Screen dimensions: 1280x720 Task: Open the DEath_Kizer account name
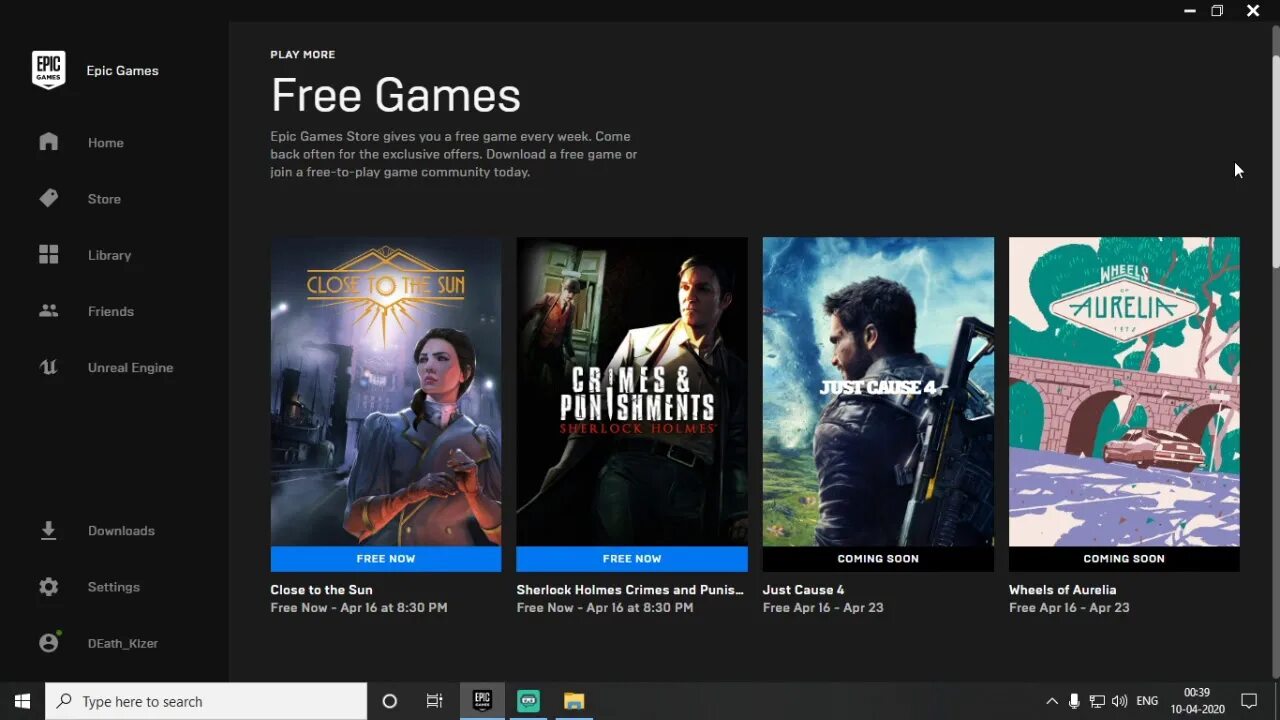[x=122, y=643]
